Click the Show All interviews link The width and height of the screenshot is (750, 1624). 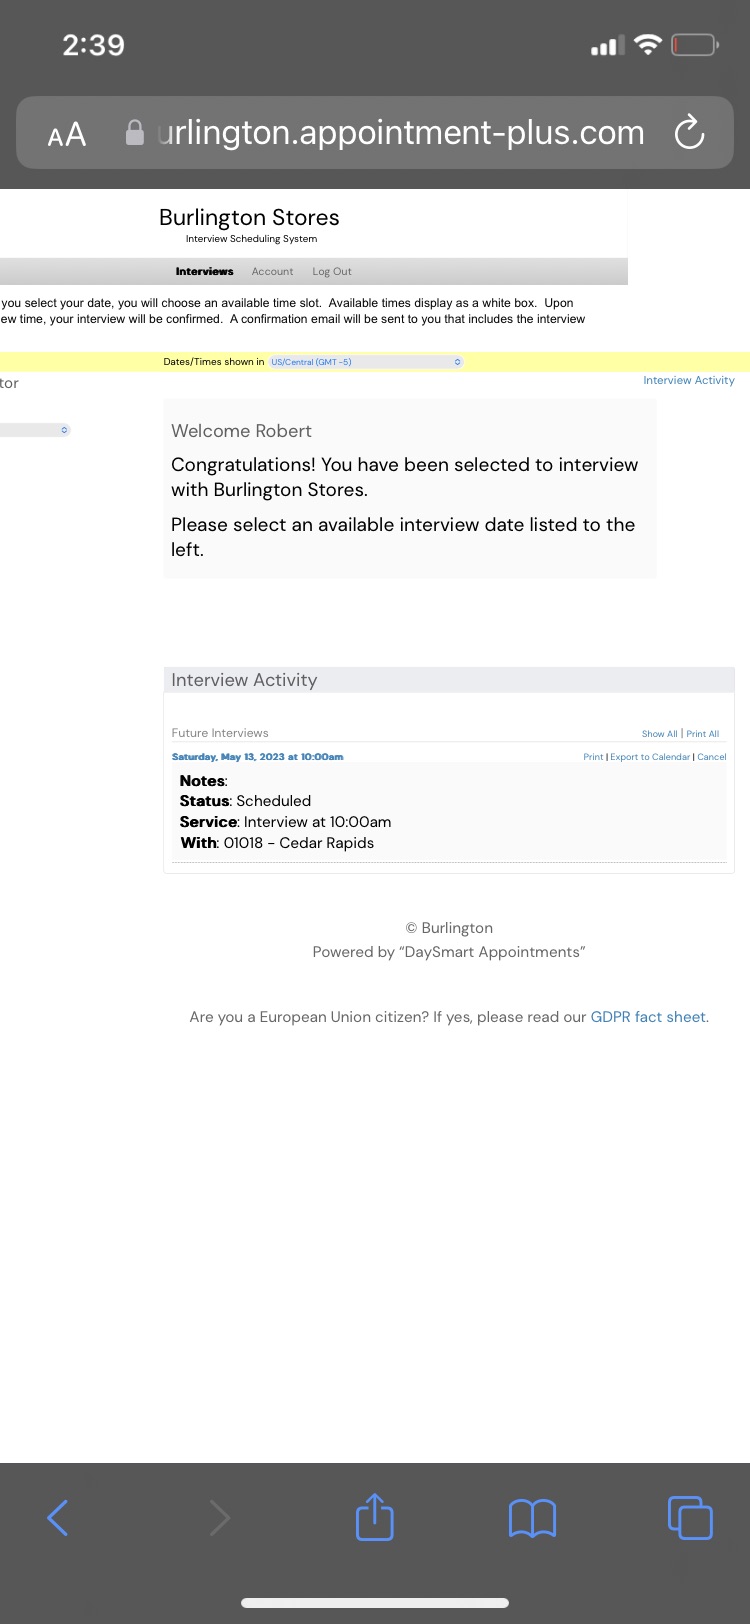click(660, 733)
